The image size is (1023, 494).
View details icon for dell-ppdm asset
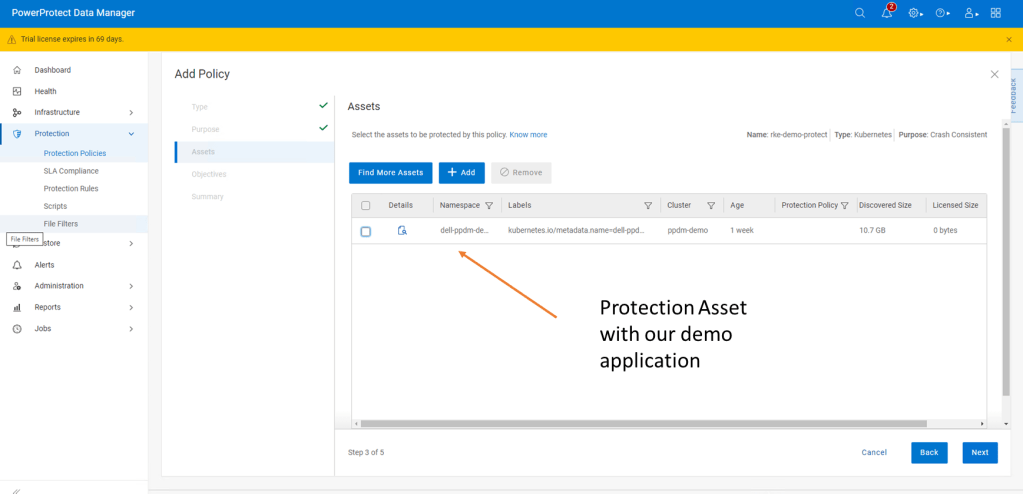point(402,230)
